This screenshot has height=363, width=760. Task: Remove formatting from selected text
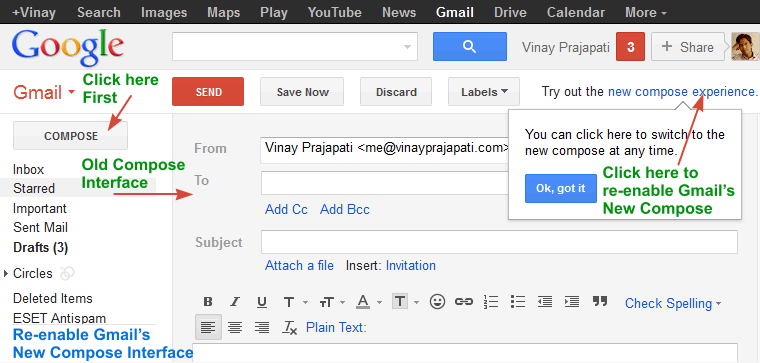click(x=290, y=328)
